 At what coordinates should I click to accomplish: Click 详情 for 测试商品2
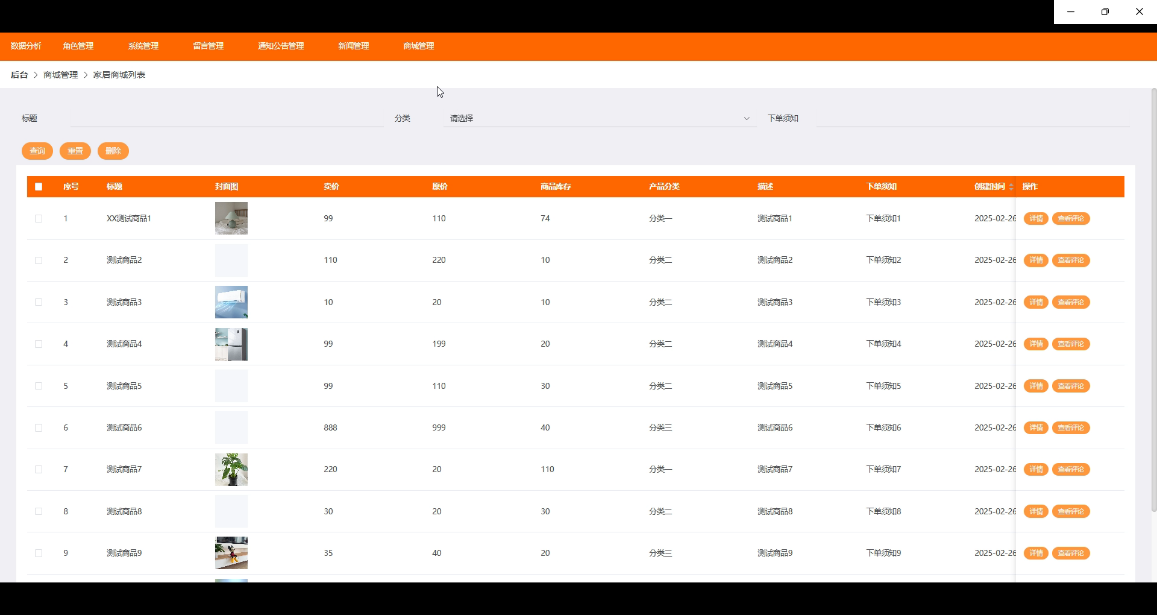pyautogui.click(x=1036, y=260)
